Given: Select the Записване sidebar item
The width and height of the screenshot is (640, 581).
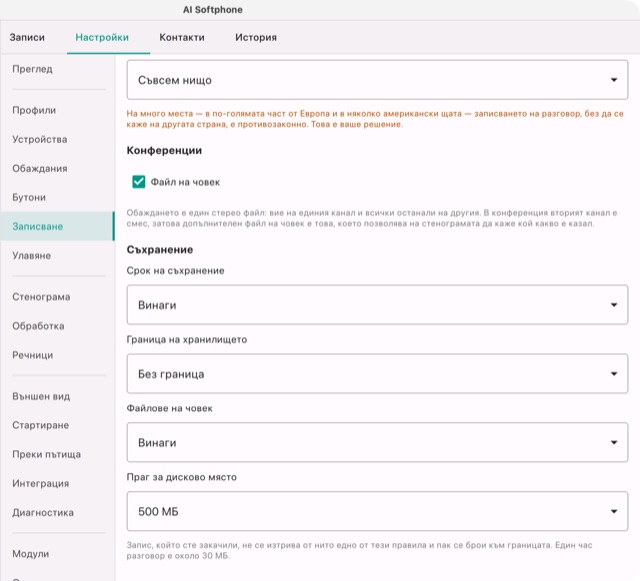Looking at the screenshot, I should coord(57,226).
